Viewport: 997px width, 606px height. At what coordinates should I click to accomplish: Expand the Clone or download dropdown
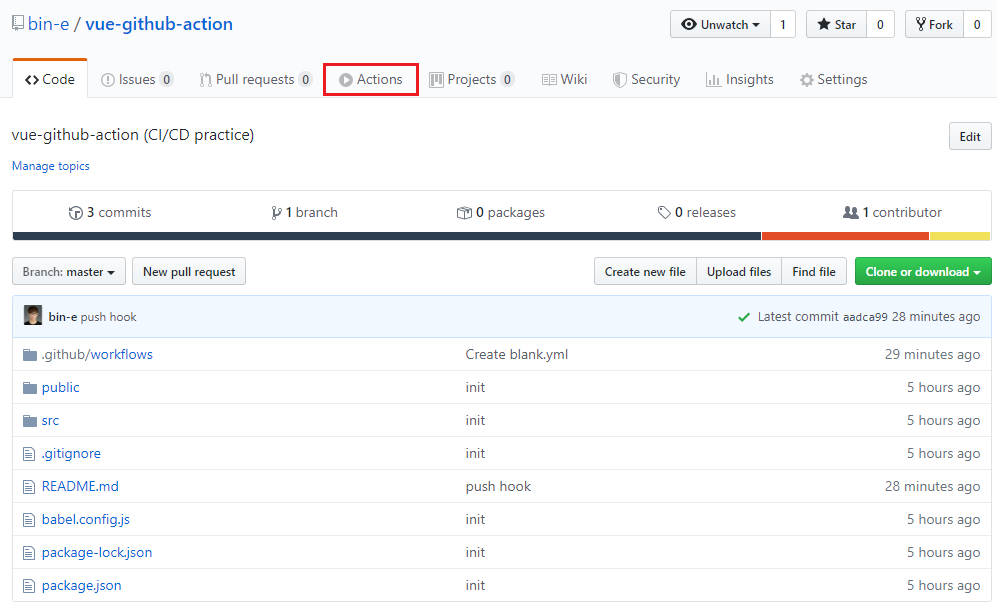pyautogui.click(x=923, y=272)
